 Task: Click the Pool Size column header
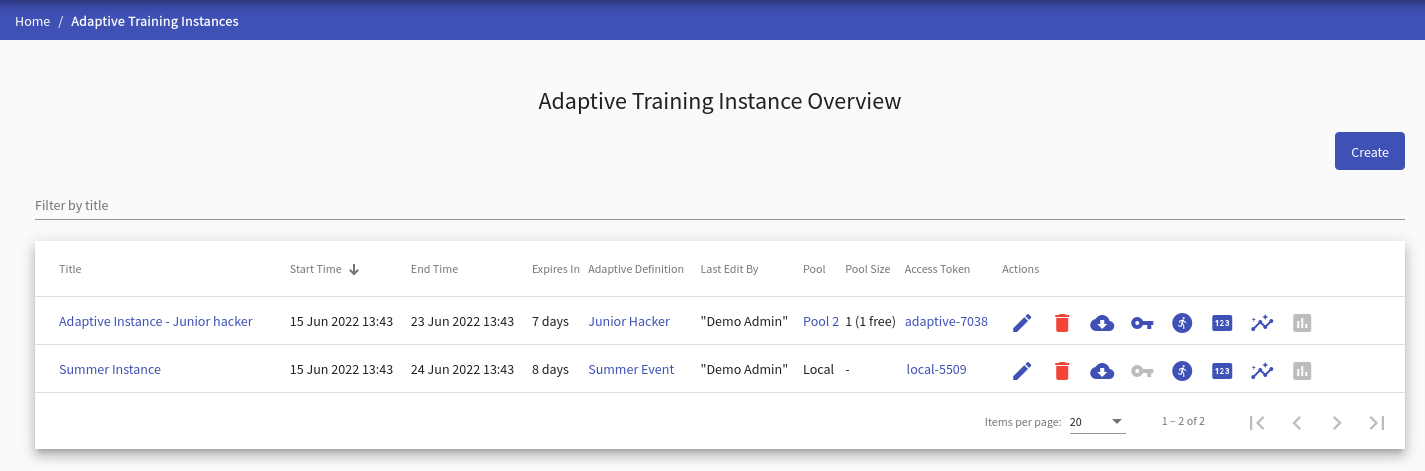click(x=868, y=269)
